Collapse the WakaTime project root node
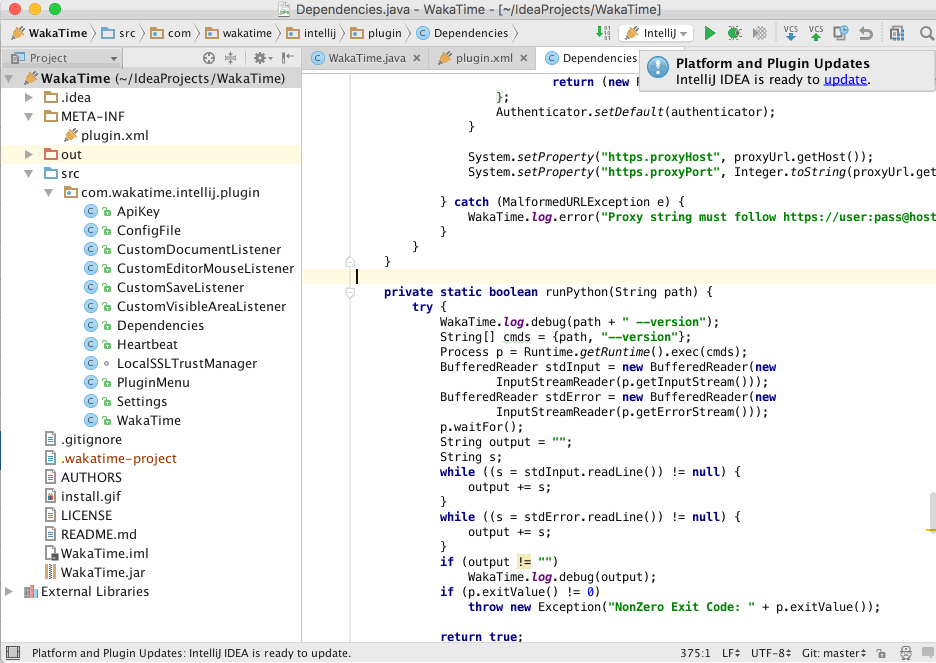This screenshot has width=936, height=663. [9, 78]
